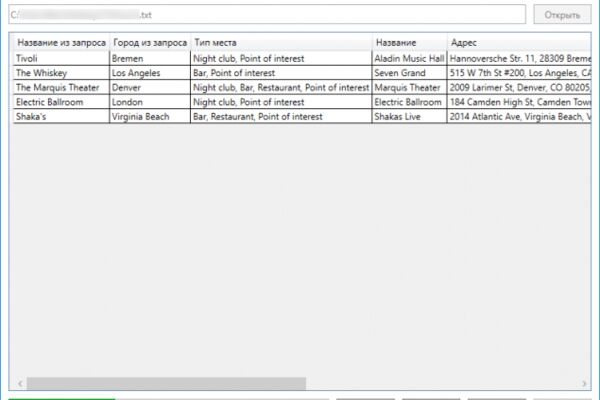Click the Тип места column header
This screenshot has width=600, height=400.
click(x=281, y=42)
